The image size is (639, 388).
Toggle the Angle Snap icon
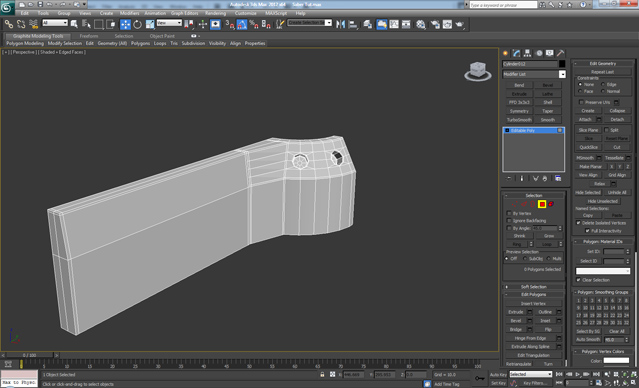[242, 24]
